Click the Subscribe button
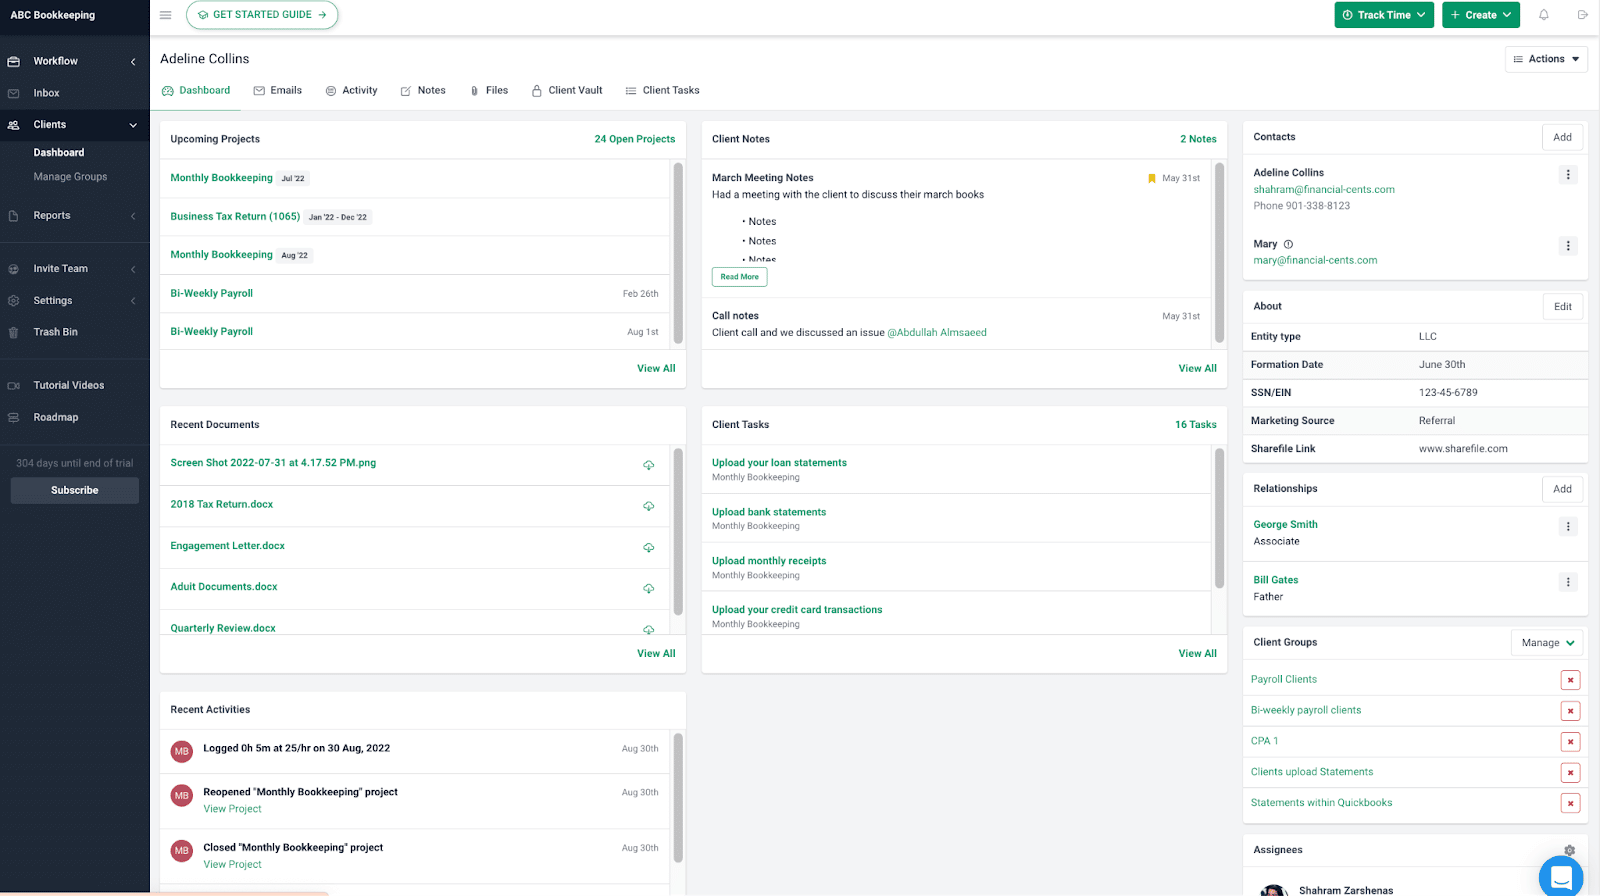The height and width of the screenshot is (896, 1600). tap(75, 490)
